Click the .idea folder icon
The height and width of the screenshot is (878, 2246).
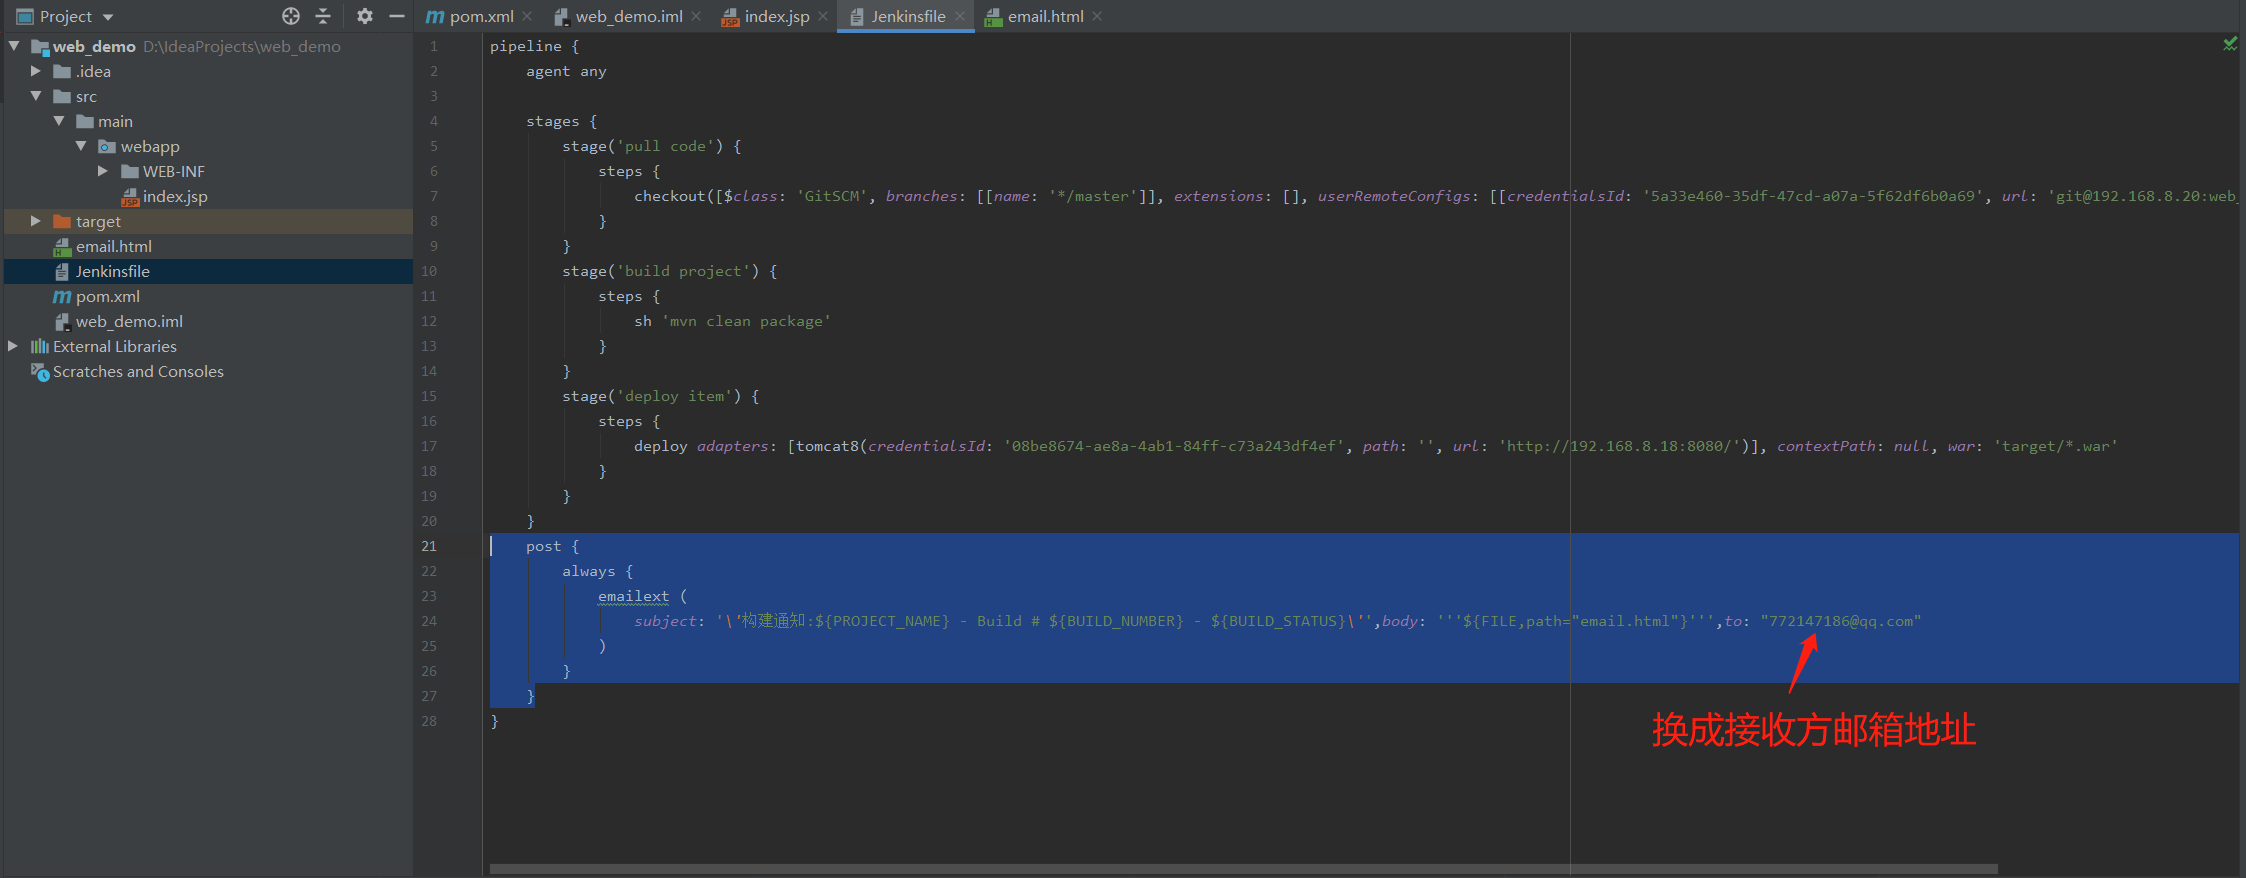[x=62, y=72]
